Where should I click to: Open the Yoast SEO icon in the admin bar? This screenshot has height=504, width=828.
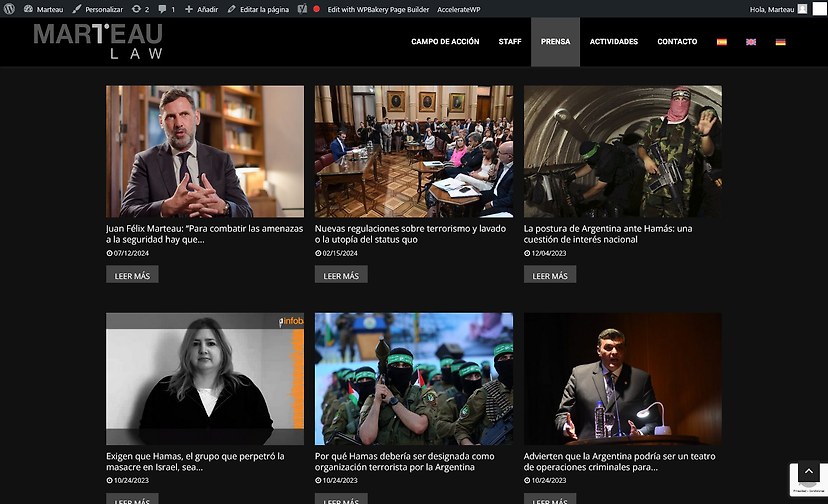pos(302,9)
